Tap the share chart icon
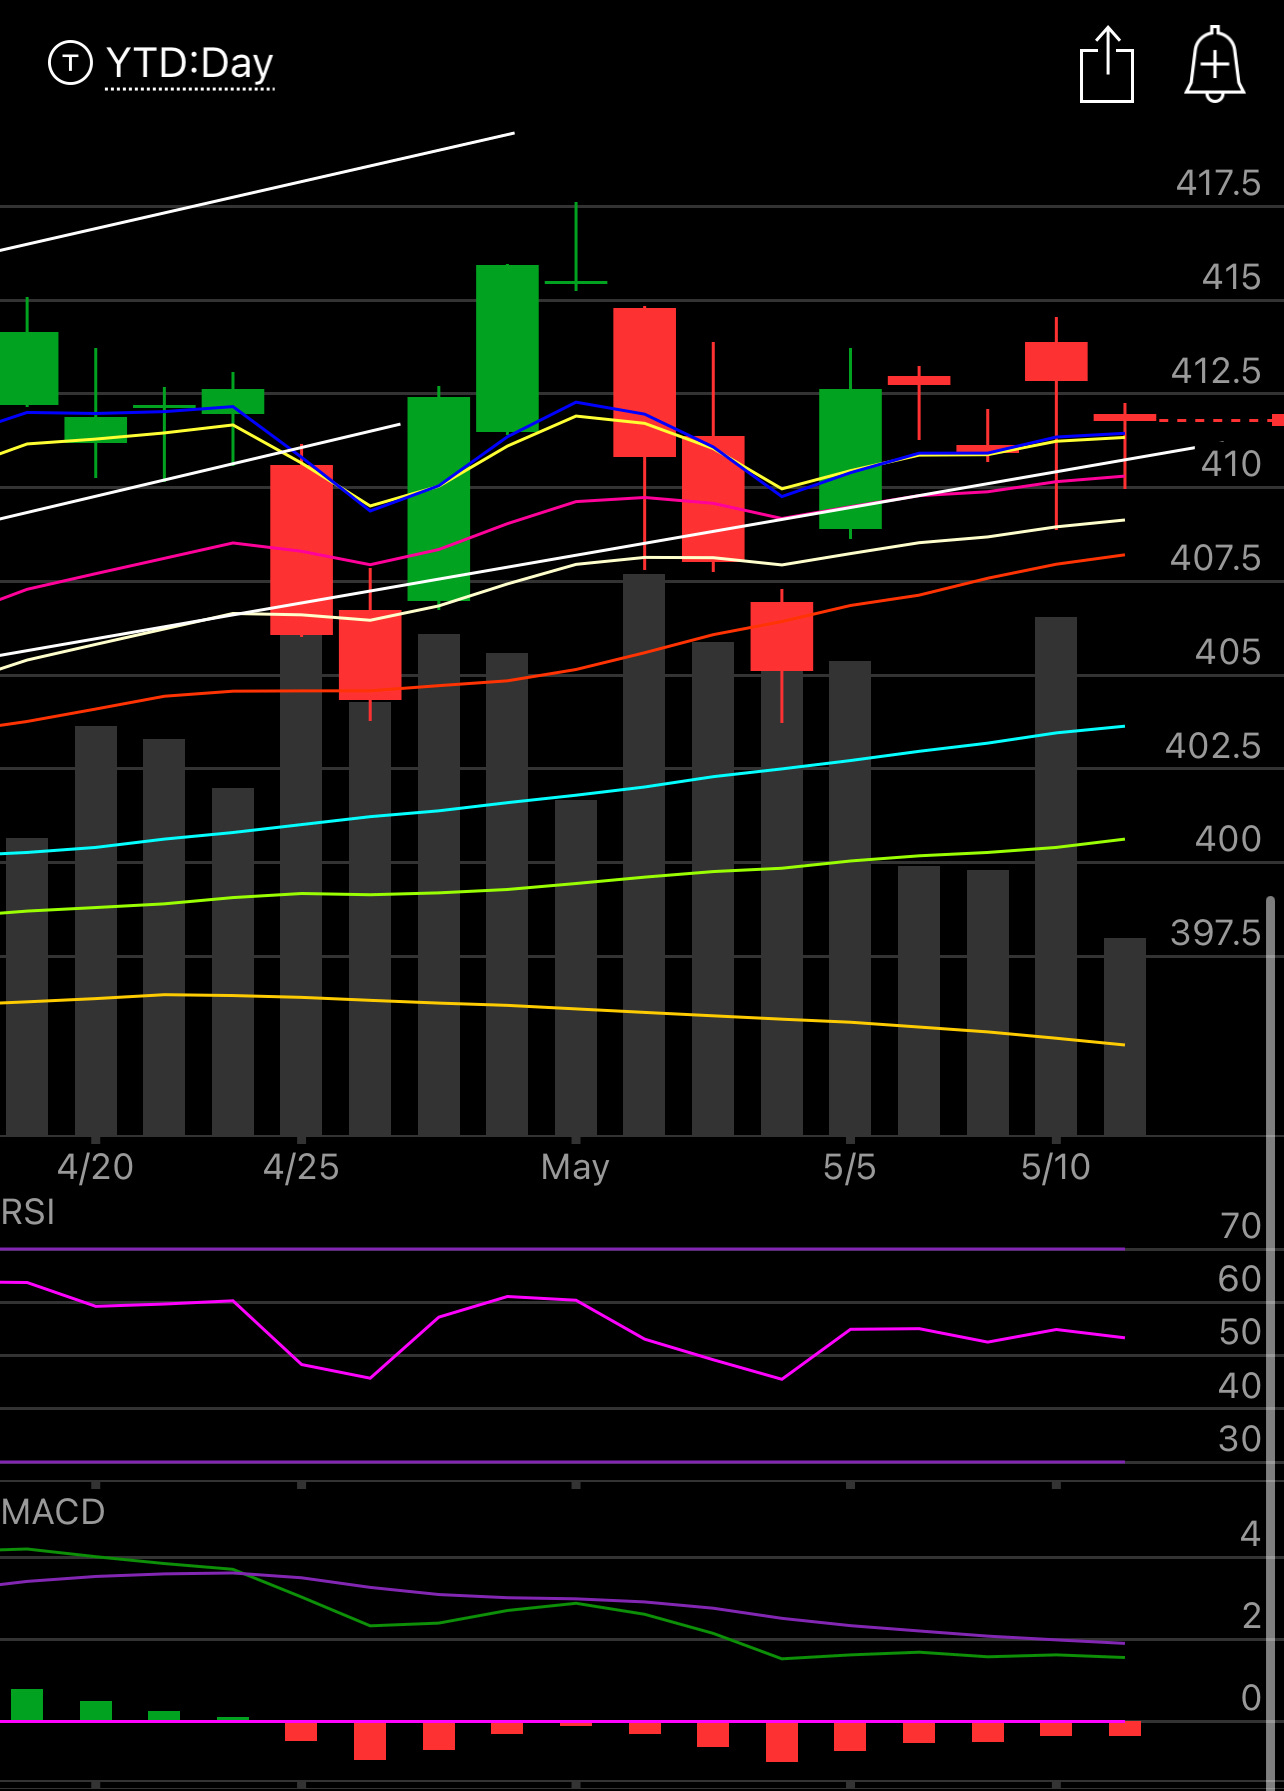 point(1107,65)
